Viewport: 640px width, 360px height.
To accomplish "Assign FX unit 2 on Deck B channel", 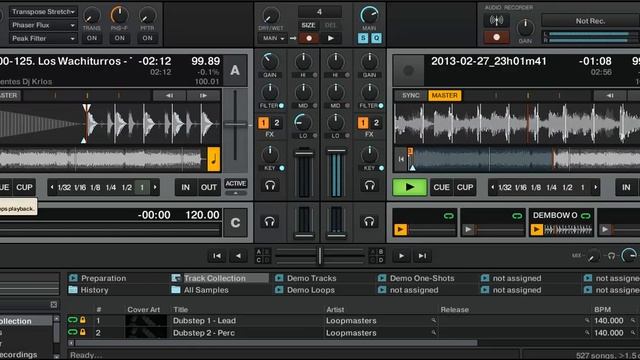I will point(376,123).
